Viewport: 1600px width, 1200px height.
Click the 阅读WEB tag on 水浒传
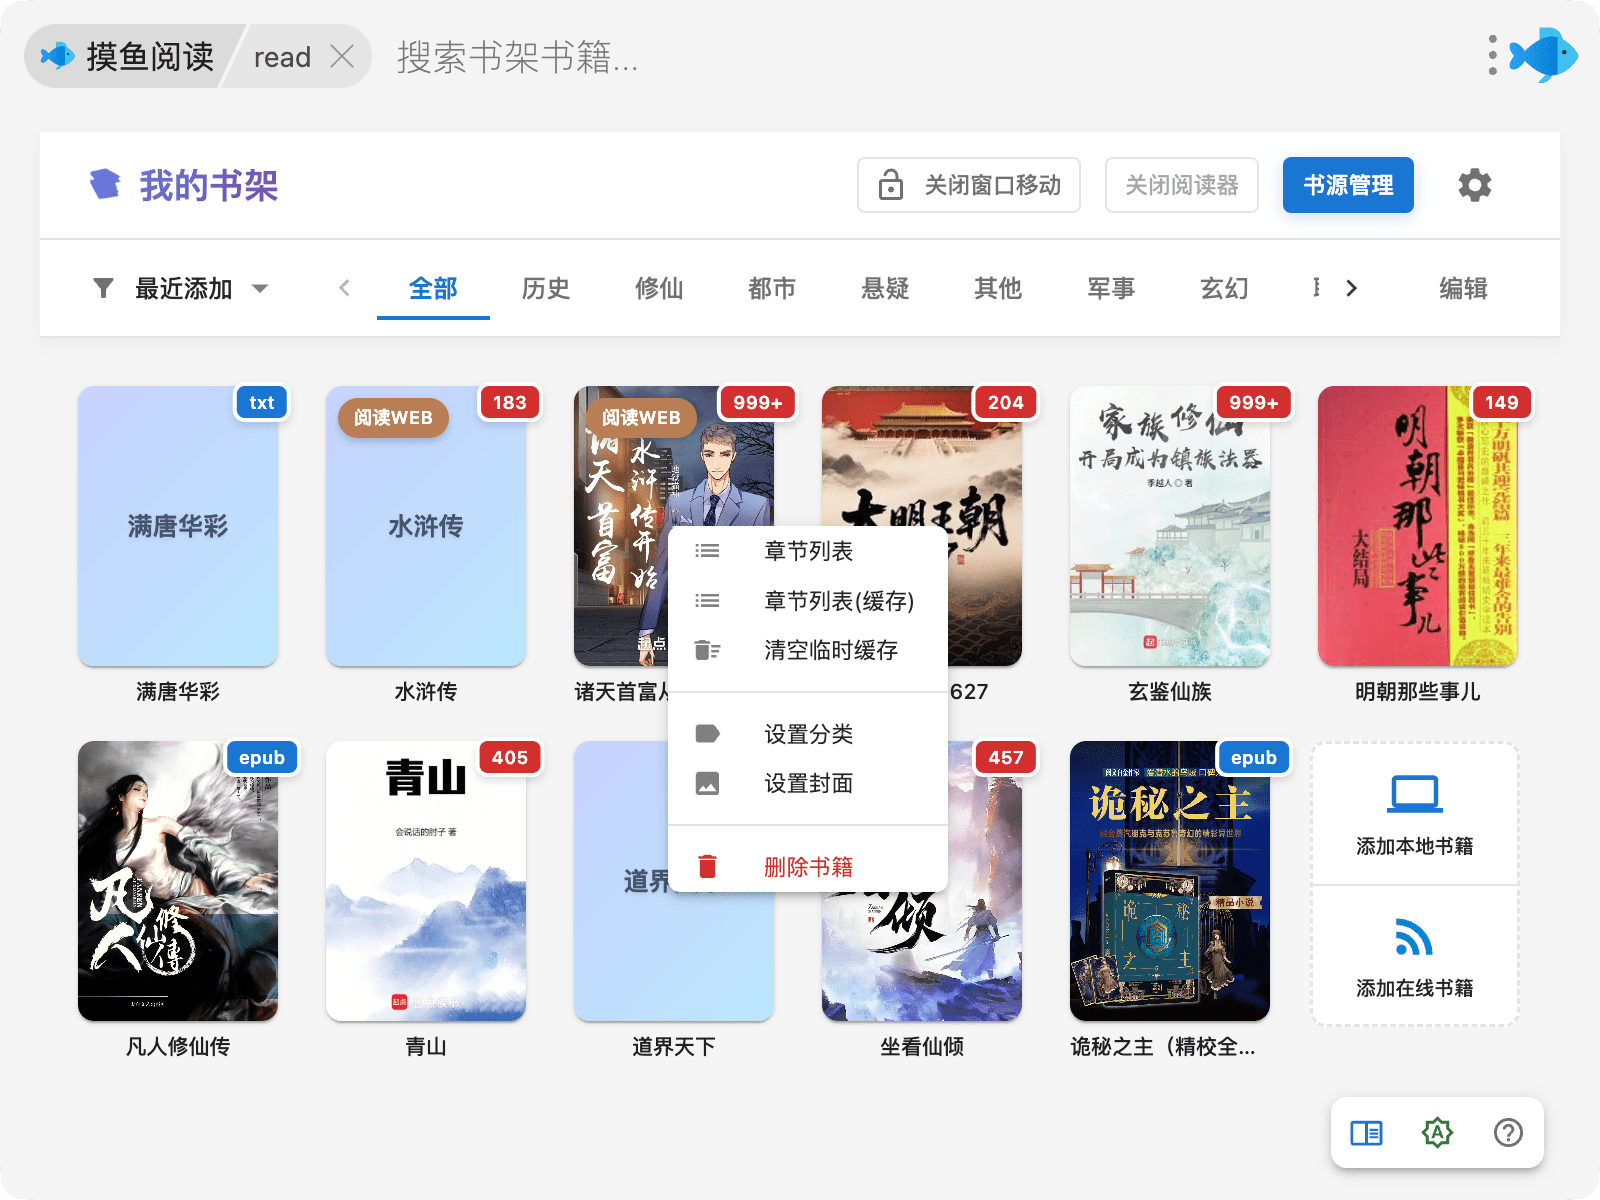[x=393, y=418]
